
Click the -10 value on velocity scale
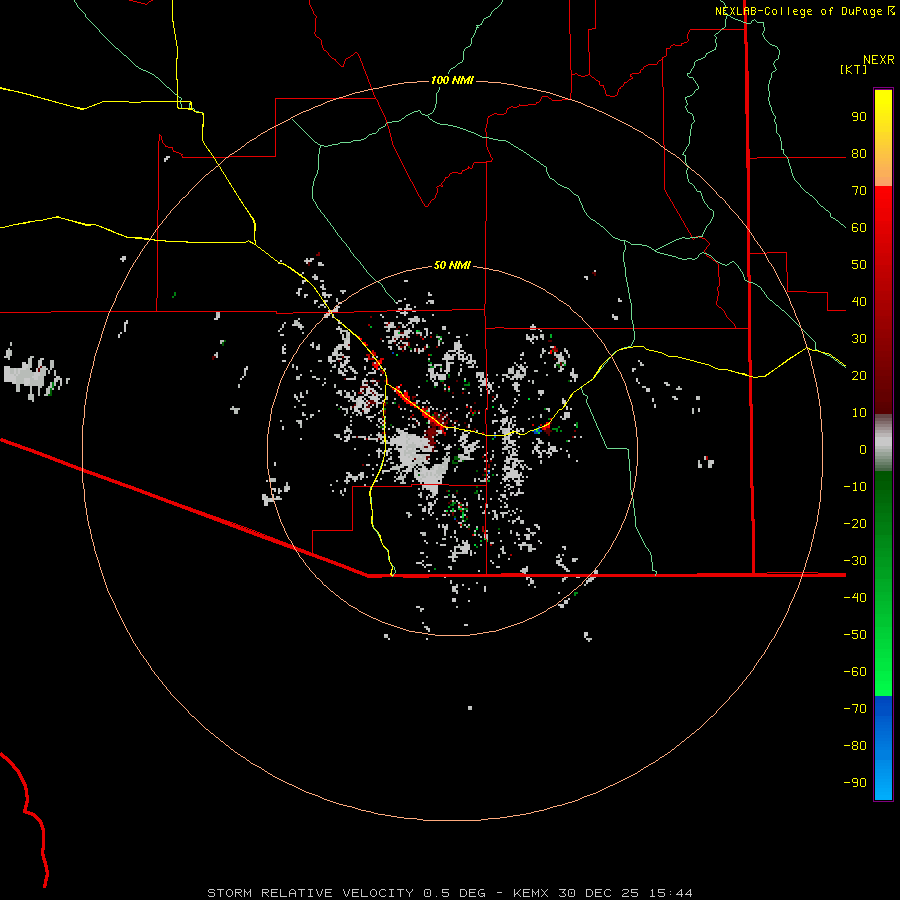tap(855, 487)
